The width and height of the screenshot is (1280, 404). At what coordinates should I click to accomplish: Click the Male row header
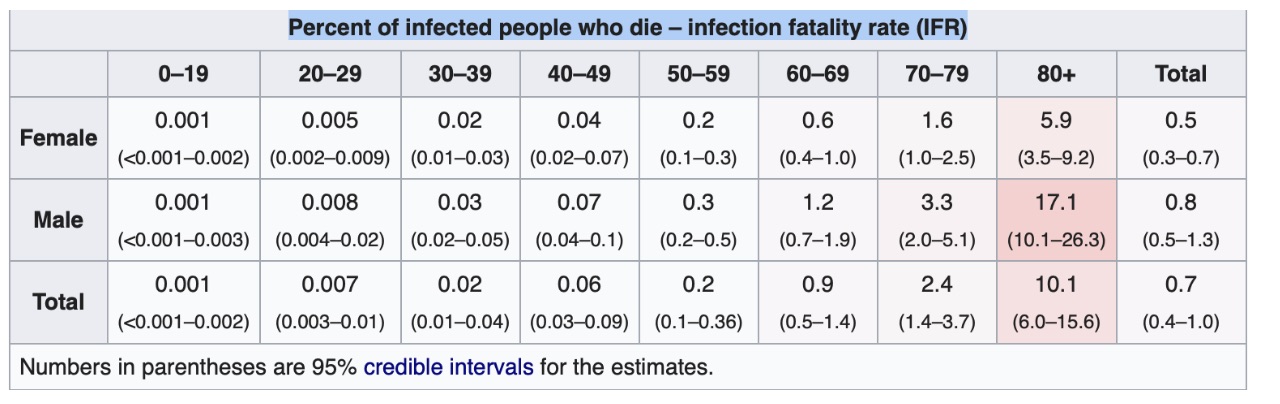[x=59, y=220]
